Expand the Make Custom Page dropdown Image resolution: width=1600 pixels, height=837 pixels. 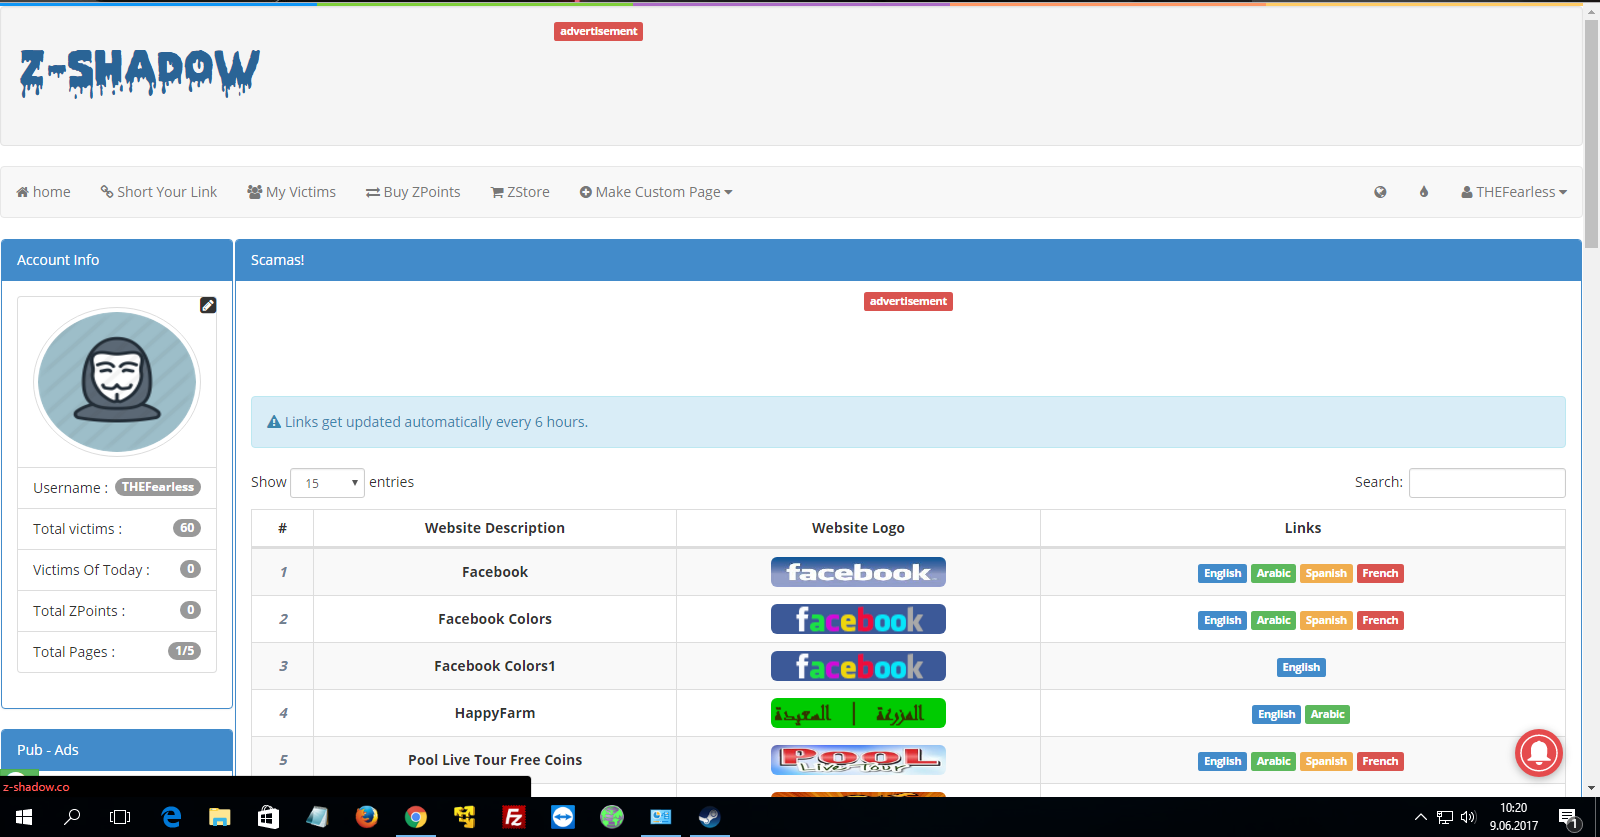coord(656,192)
